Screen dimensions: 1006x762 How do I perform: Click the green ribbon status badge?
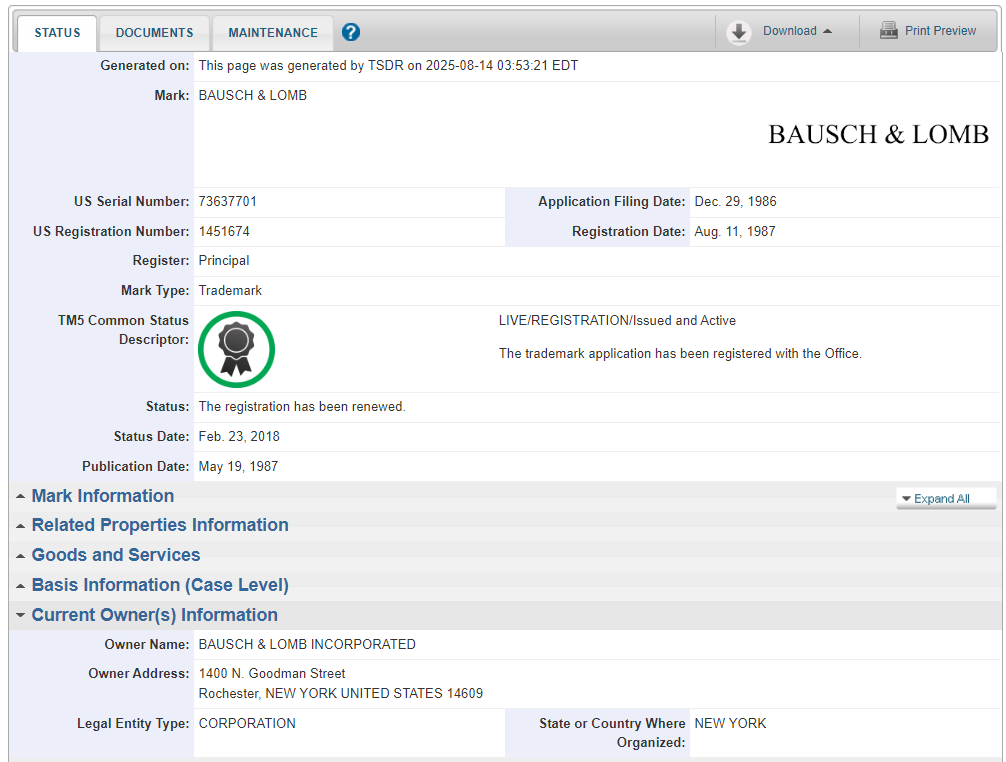click(x=236, y=349)
